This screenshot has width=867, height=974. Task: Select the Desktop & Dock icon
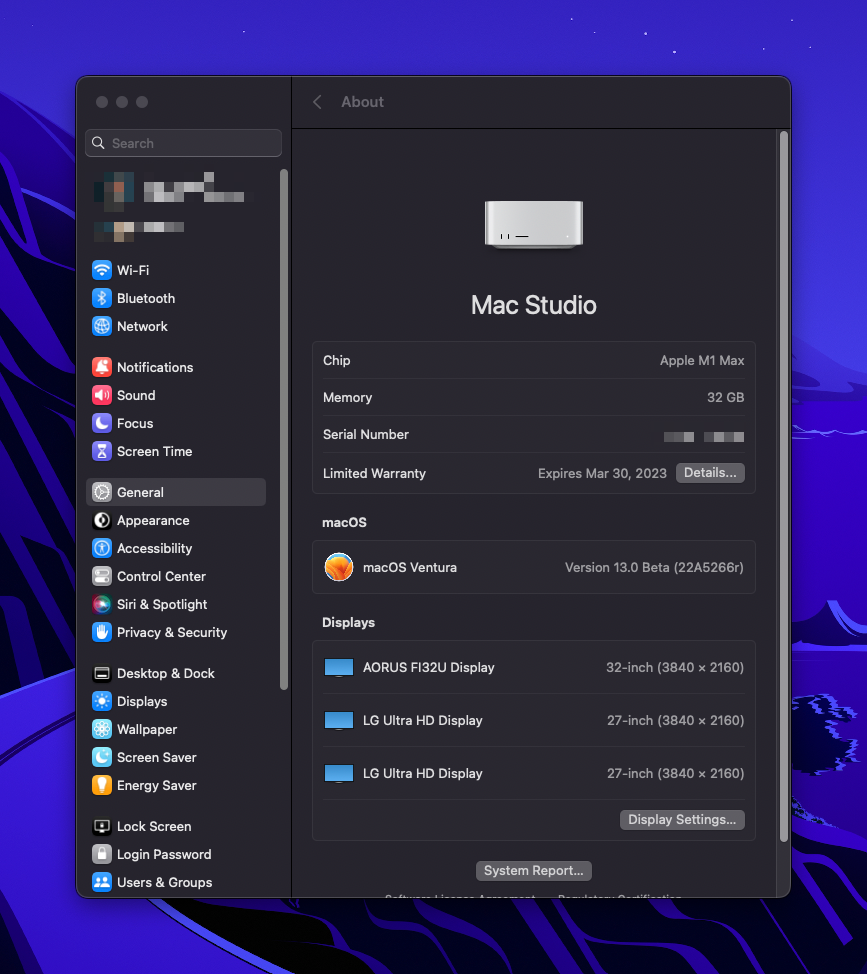coord(102,673)
